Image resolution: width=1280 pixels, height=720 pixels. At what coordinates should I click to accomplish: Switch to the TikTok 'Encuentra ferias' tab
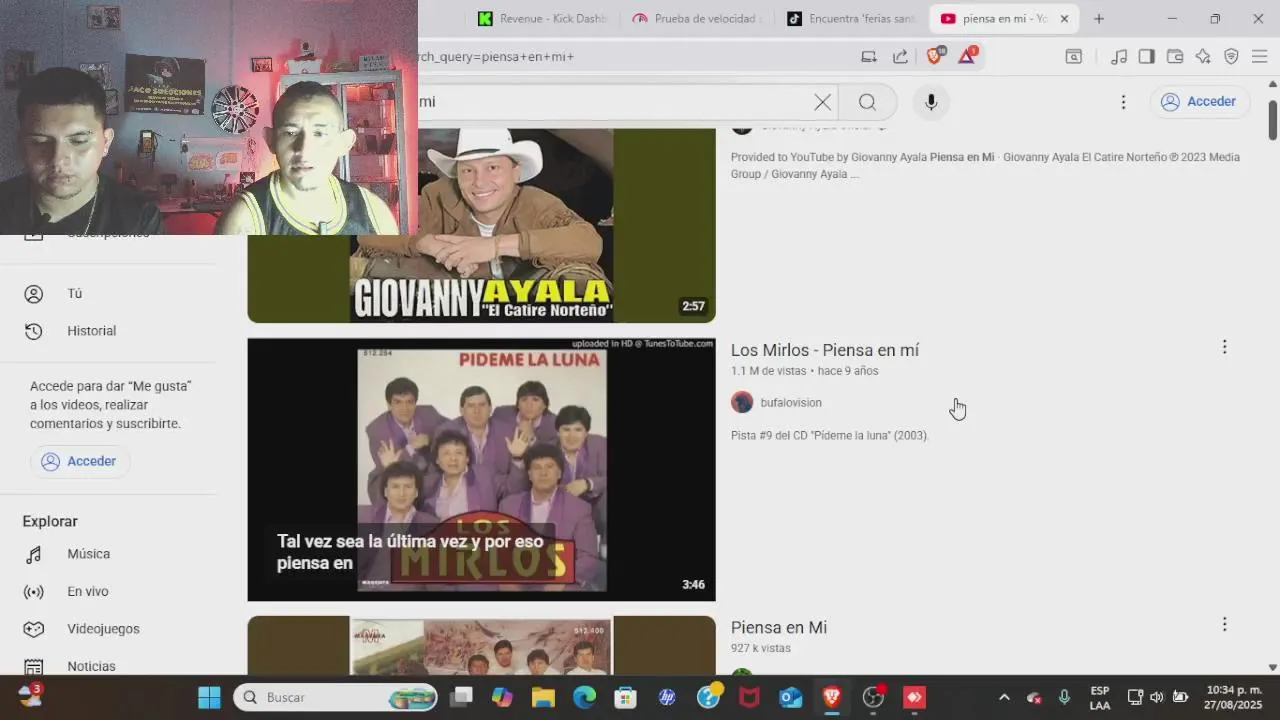pyautogui.click(x=852, y=19)
